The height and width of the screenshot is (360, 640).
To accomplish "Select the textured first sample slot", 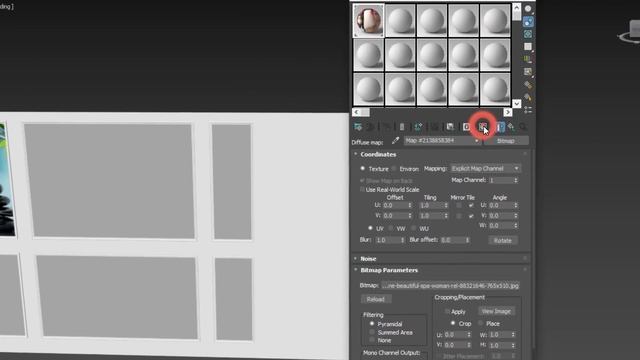I will (x=368, y=20).
